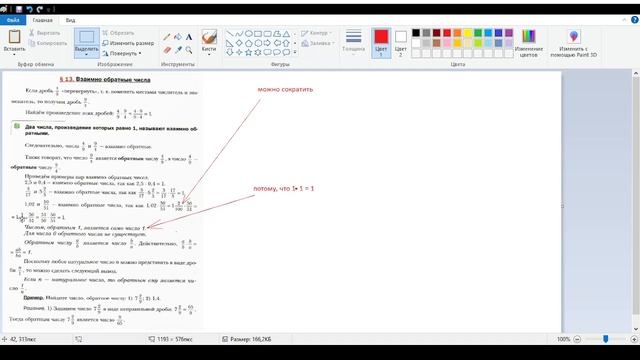Choose the Cloud callout shape

pos(286,52)
